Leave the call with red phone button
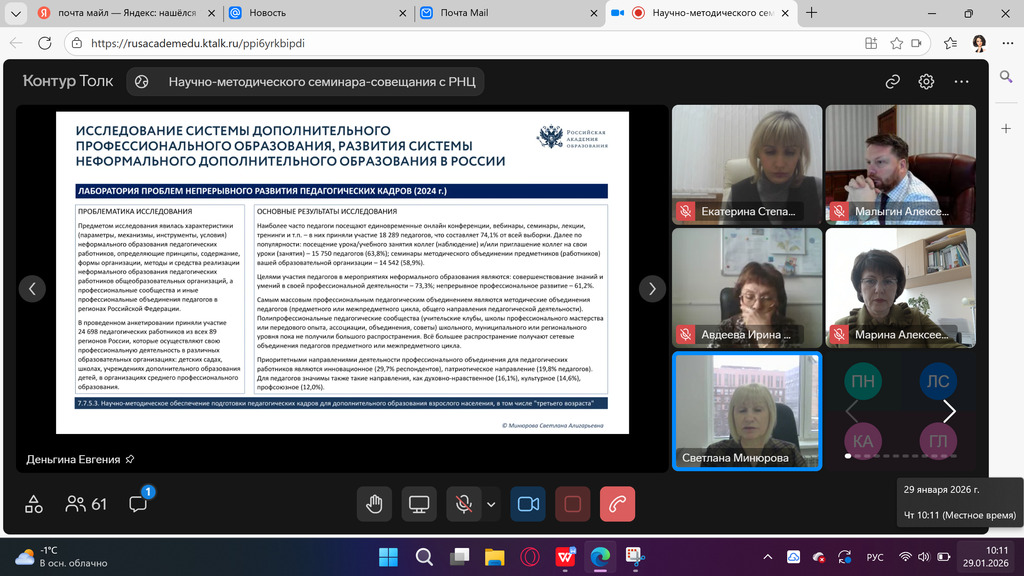The height and width of the screenshot is (576, 1024). 617,504
